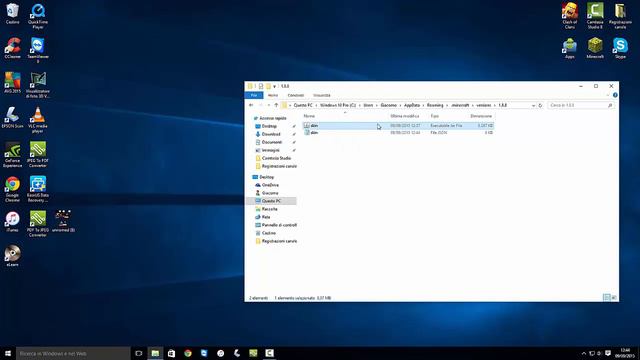The image size is (640, 360).
Task: Open Download in navigation pane
Action: pos(271,134)
